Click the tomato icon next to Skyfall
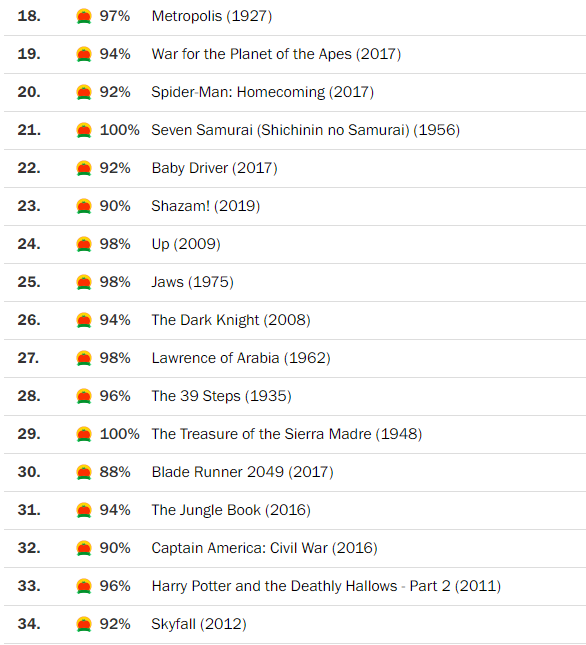The image size is (586, 645). (84, 624)
